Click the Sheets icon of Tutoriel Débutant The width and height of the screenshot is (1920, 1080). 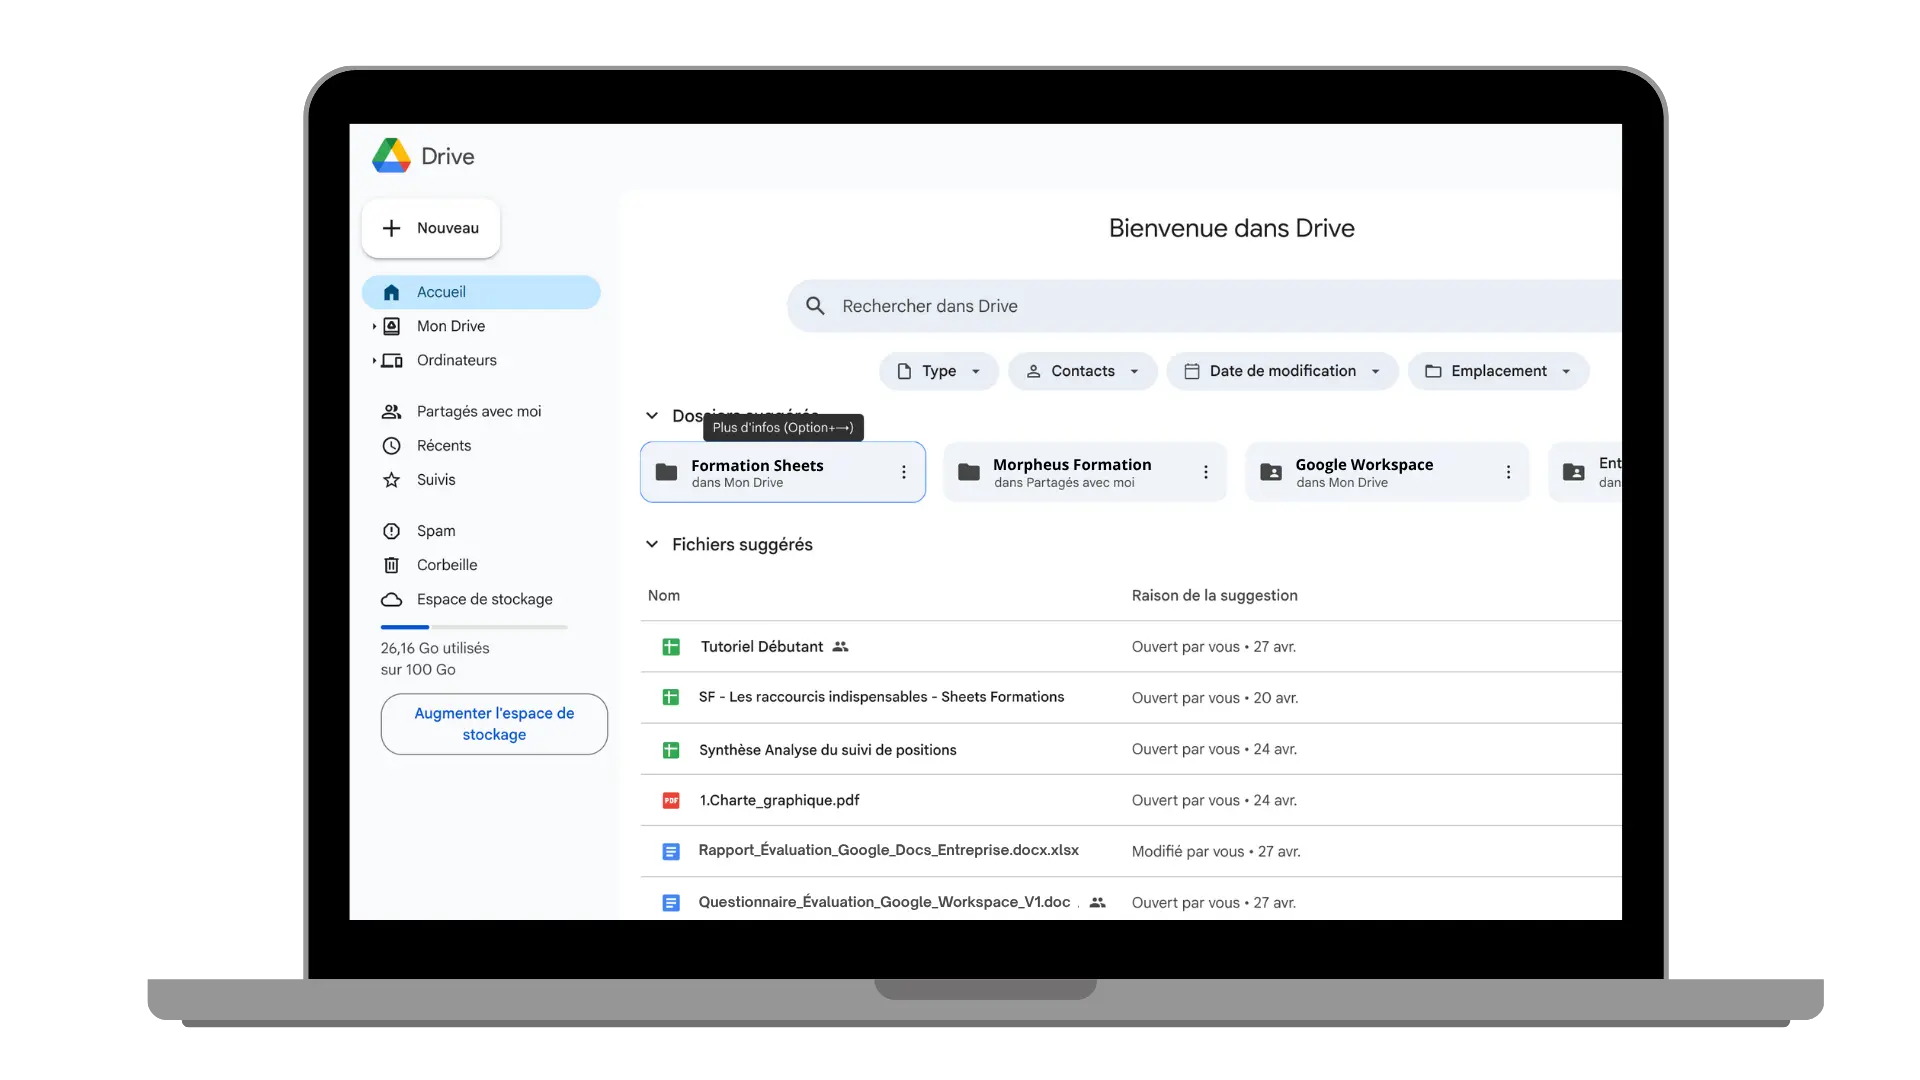671,647
